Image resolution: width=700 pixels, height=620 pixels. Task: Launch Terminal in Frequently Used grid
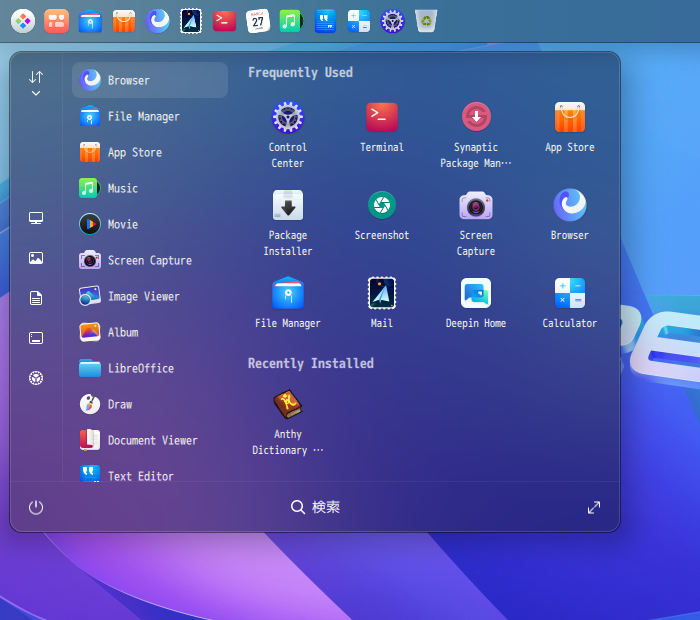[x=381, y=118]
